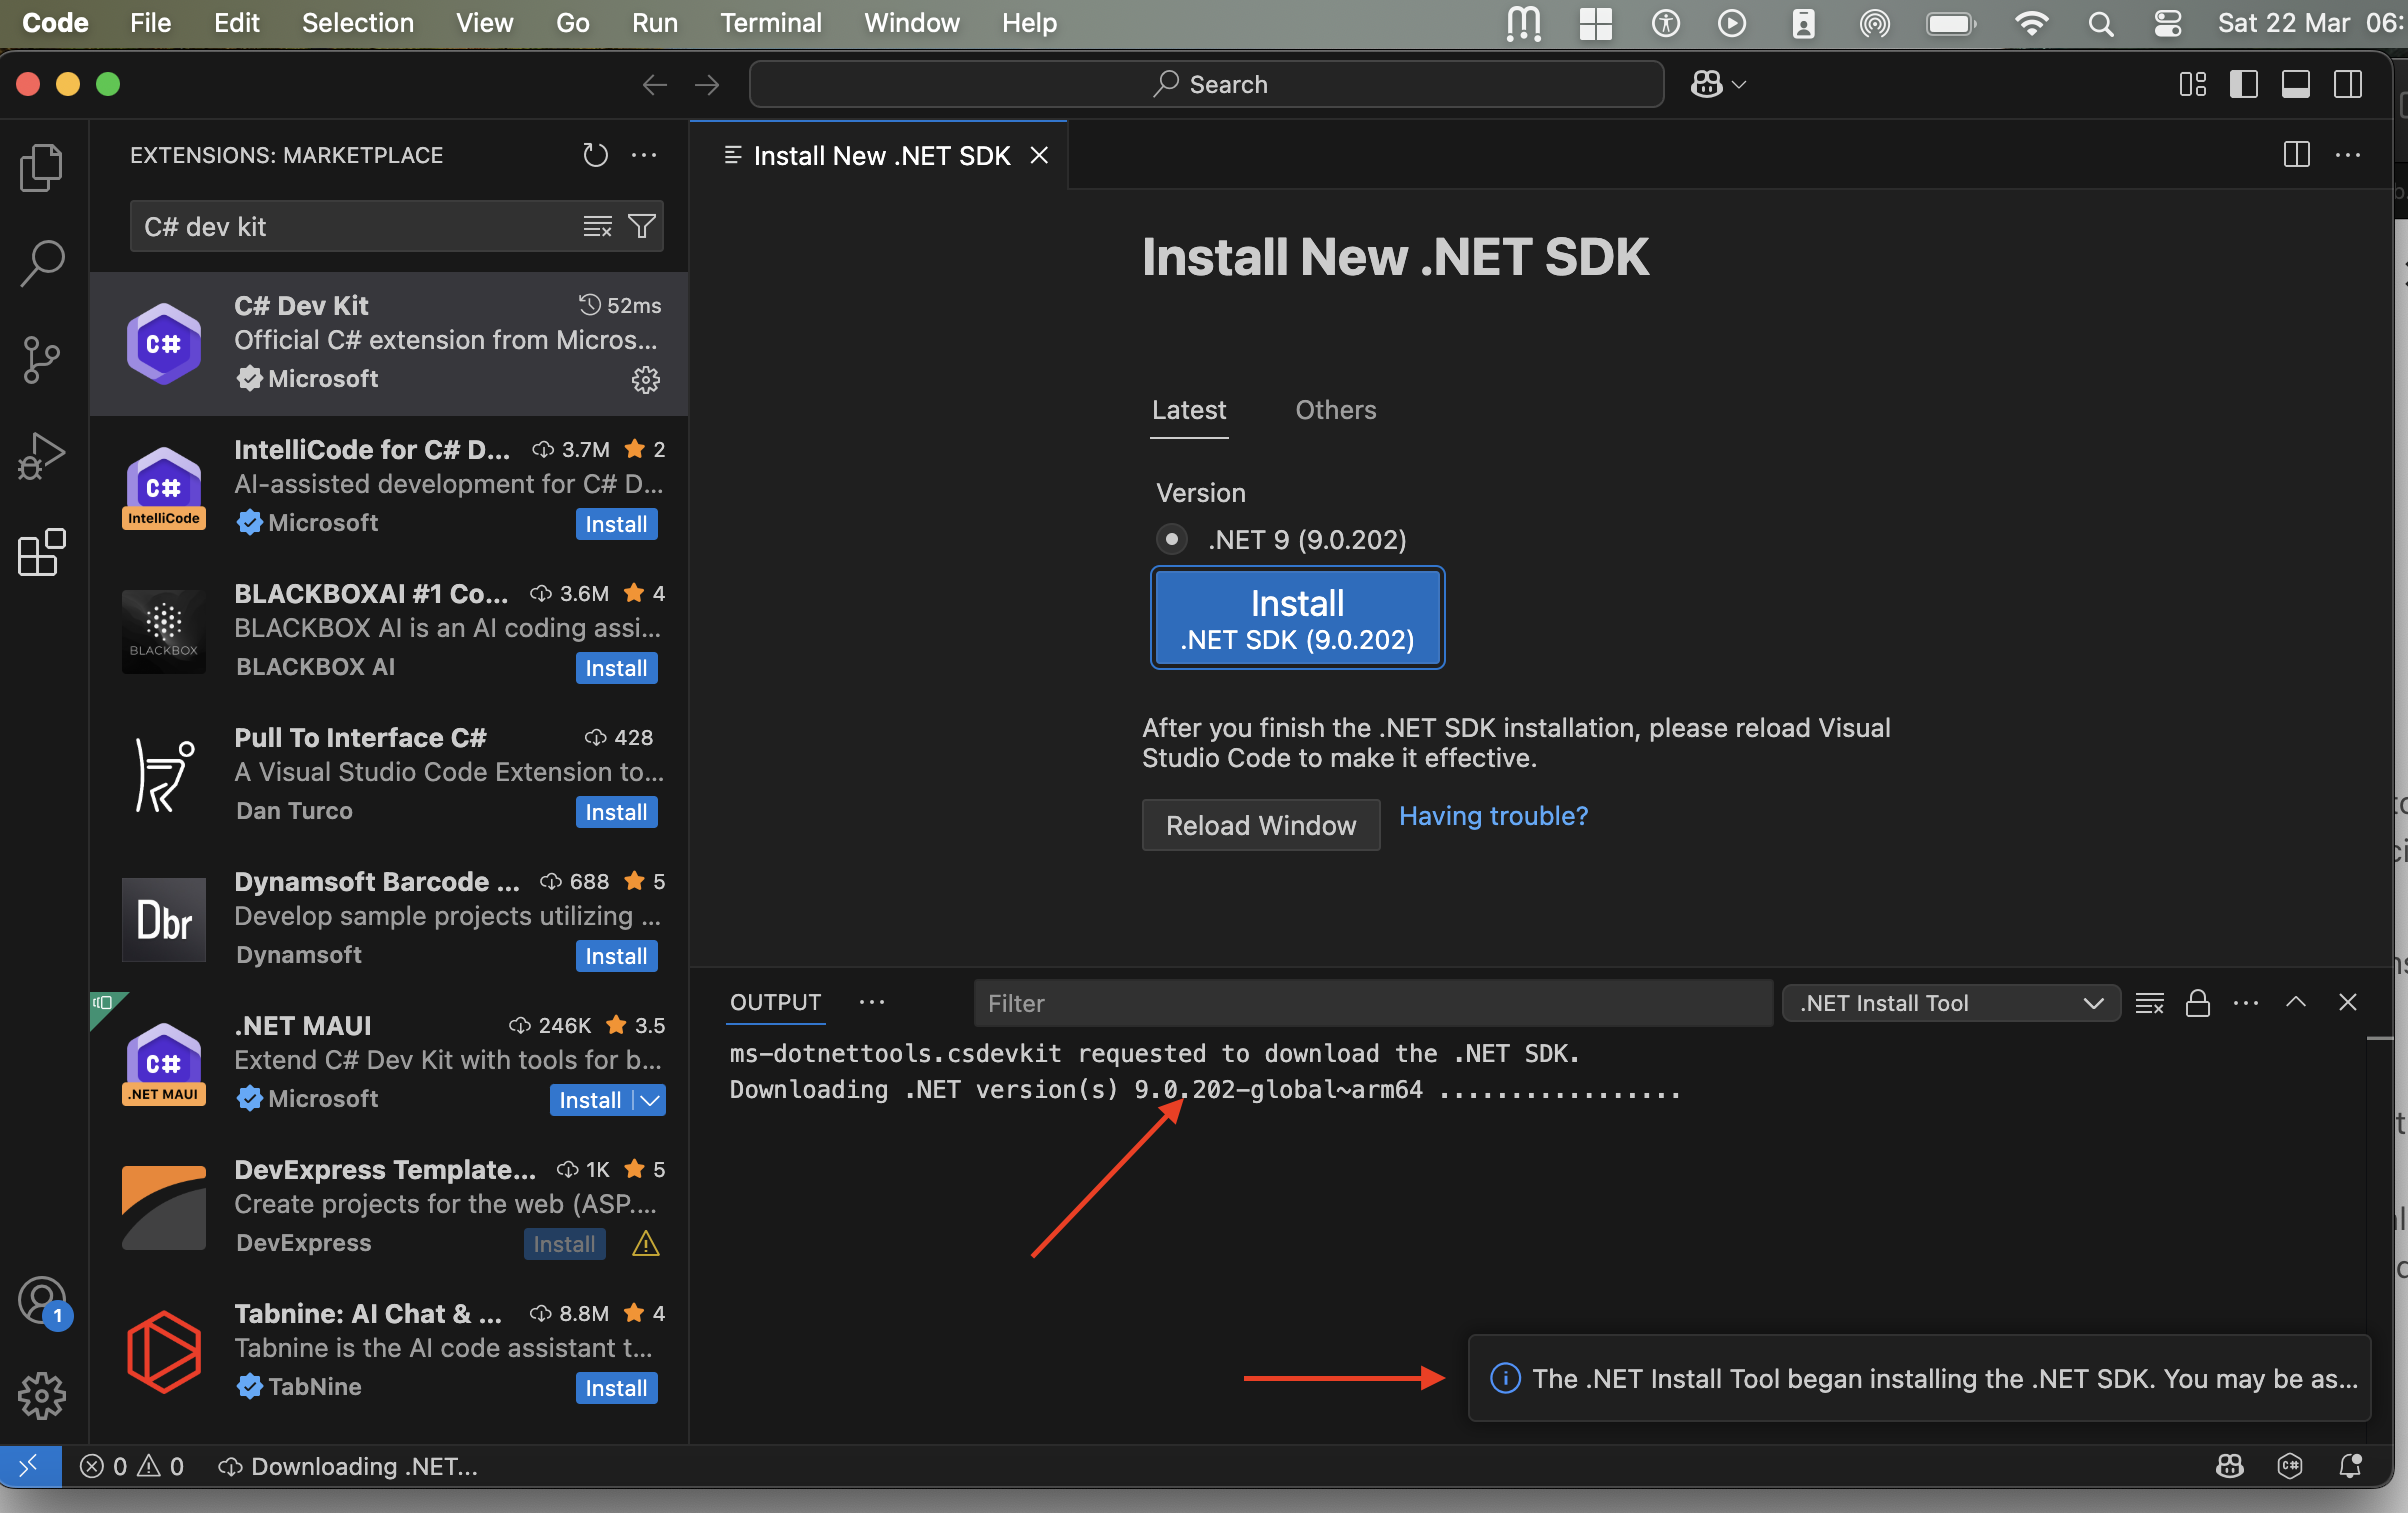Open panel views overflow next to OUTPUT
This screenshot has width=2408, height=1513.
(872, 1002)
